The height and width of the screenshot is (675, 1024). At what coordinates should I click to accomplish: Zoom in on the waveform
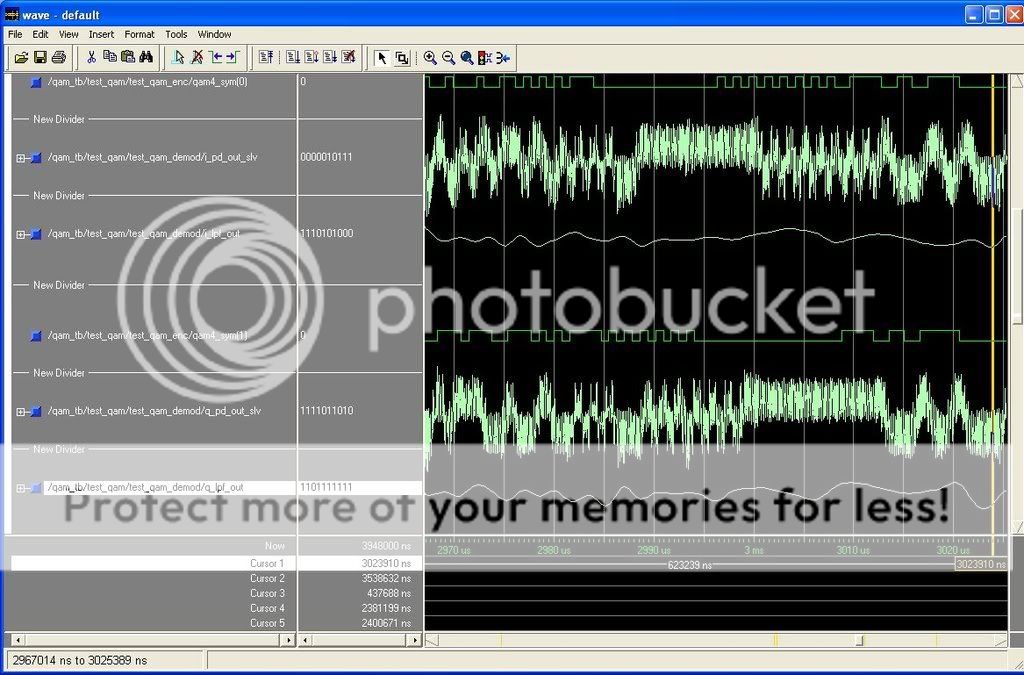pos(430,57)
